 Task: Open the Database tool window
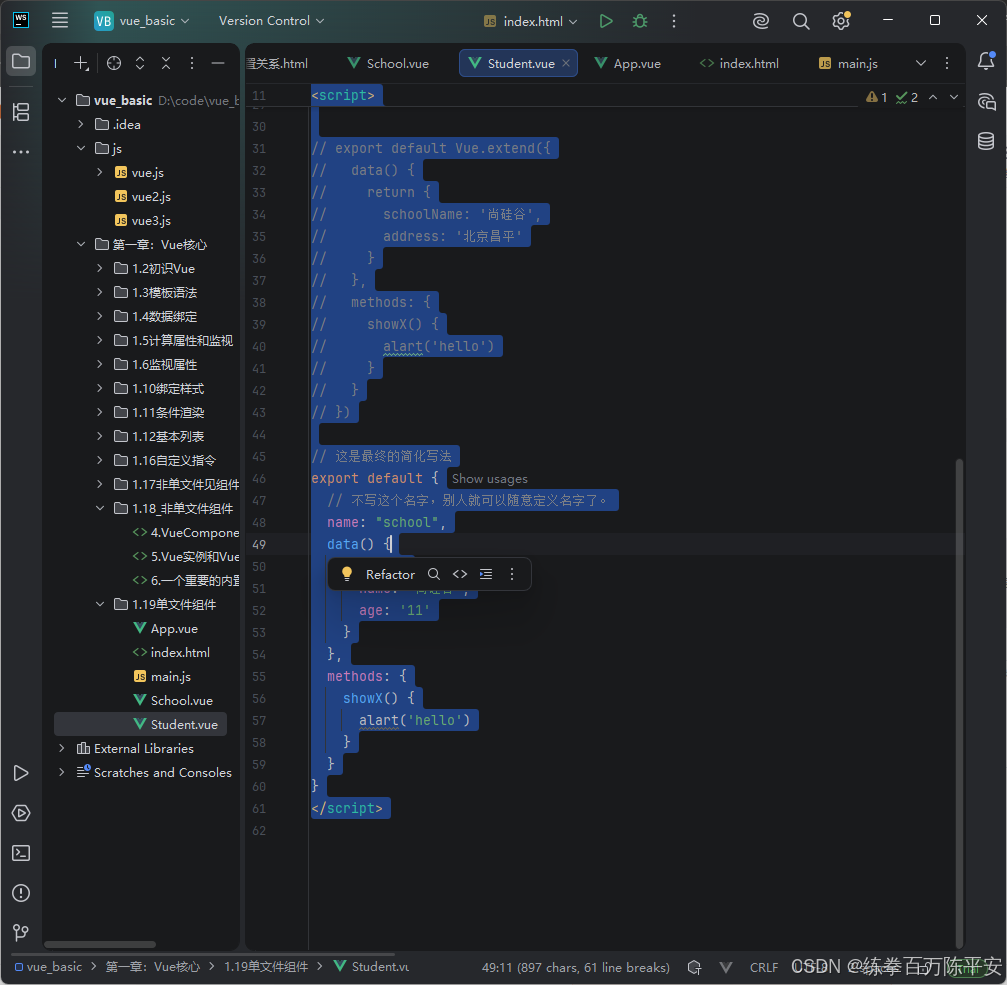point(986,141)
